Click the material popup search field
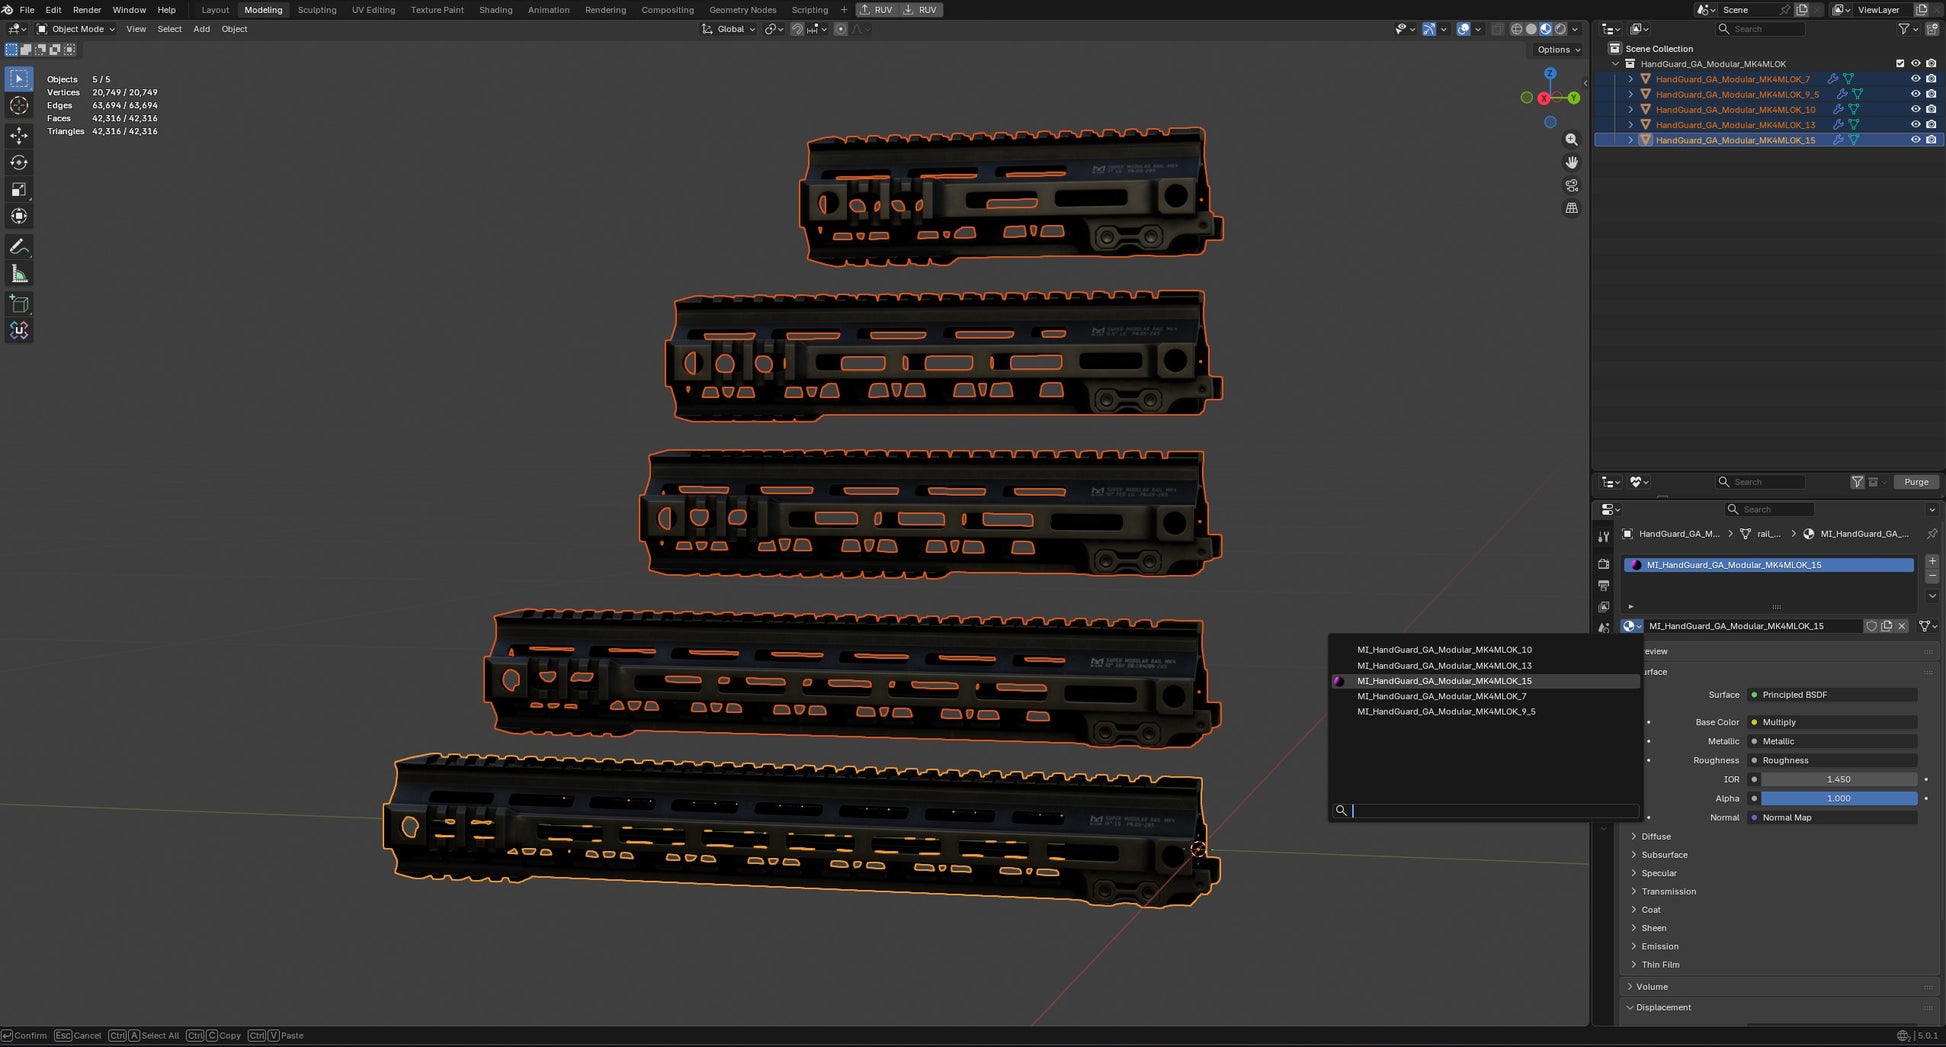 (x=1486, y=811)
